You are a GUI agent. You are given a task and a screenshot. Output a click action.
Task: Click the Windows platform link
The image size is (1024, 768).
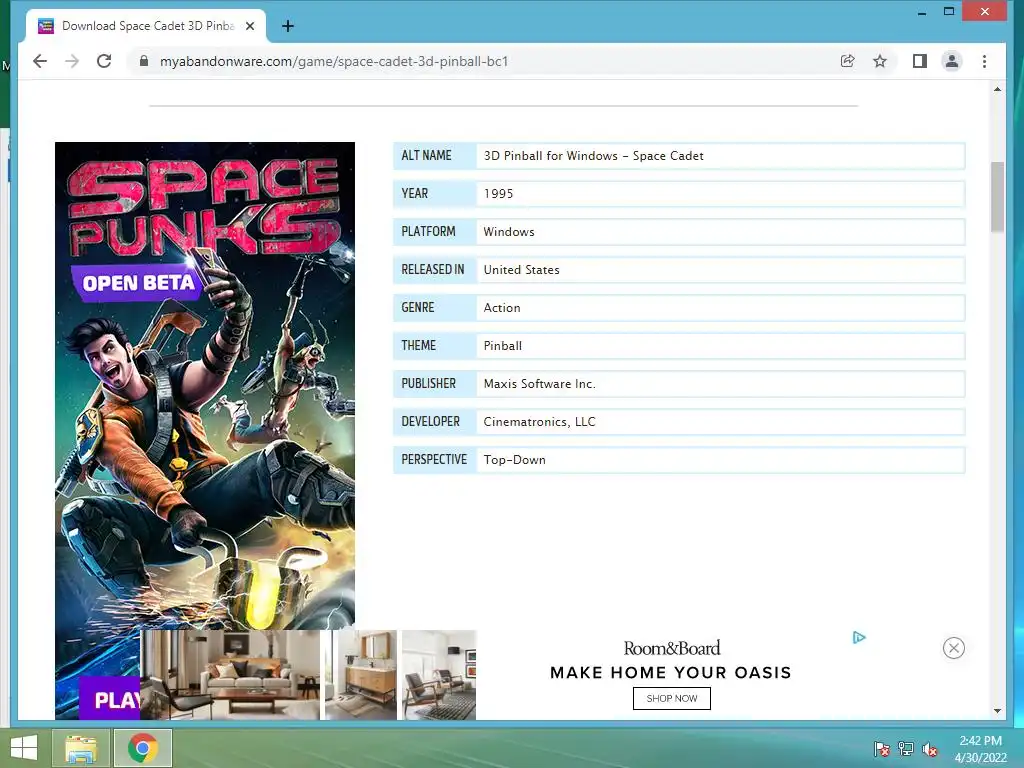point(509,232)
